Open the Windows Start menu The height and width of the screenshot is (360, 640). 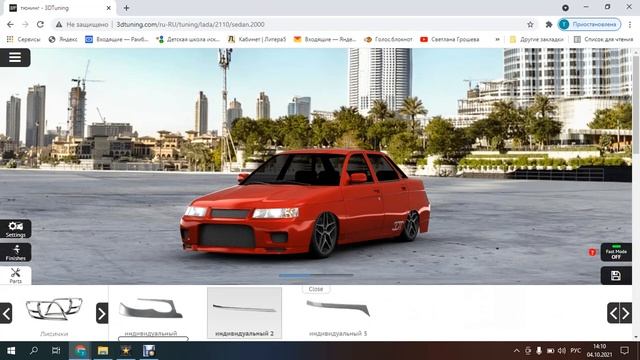[11, 351]
